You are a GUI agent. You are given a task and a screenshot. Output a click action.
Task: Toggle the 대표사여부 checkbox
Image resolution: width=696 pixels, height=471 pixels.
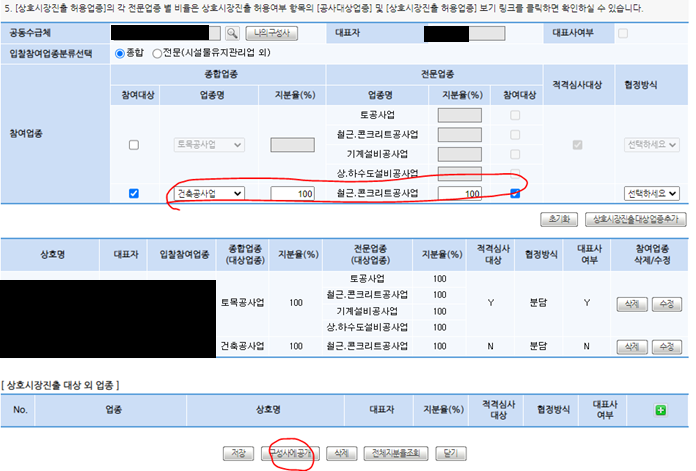point(623,33)
